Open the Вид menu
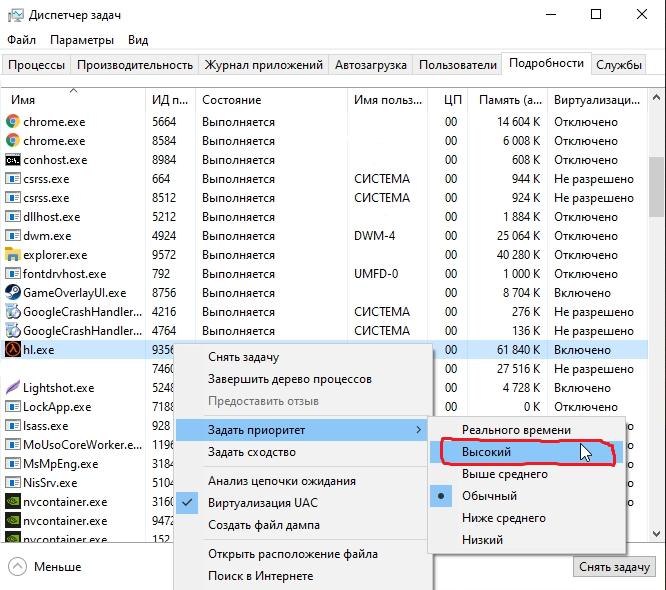The image size is (666, 590). point(138,40)
